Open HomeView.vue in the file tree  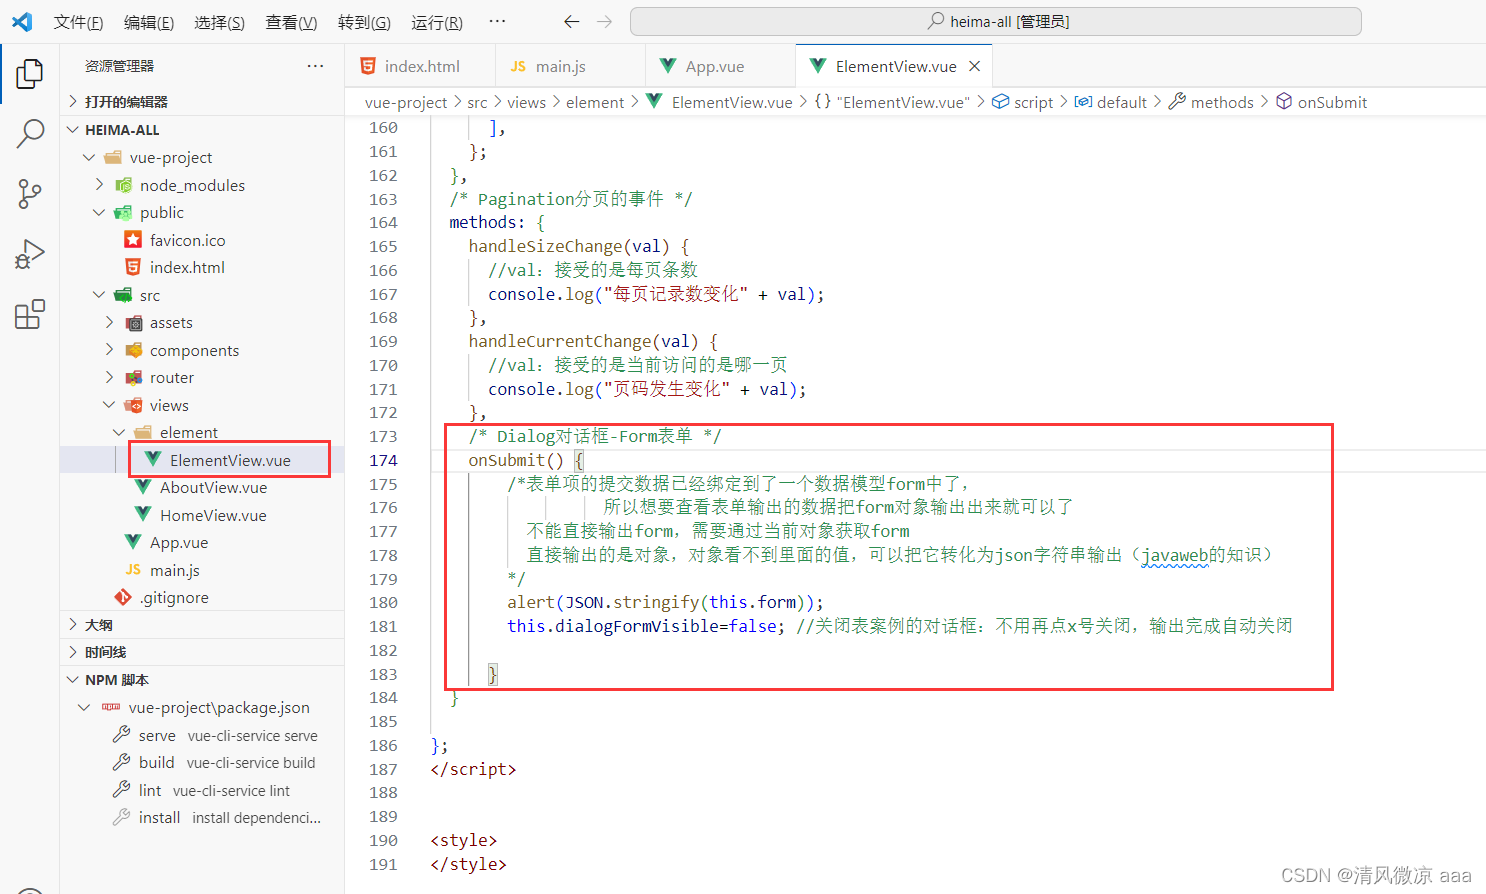click(x=213, y=515)
